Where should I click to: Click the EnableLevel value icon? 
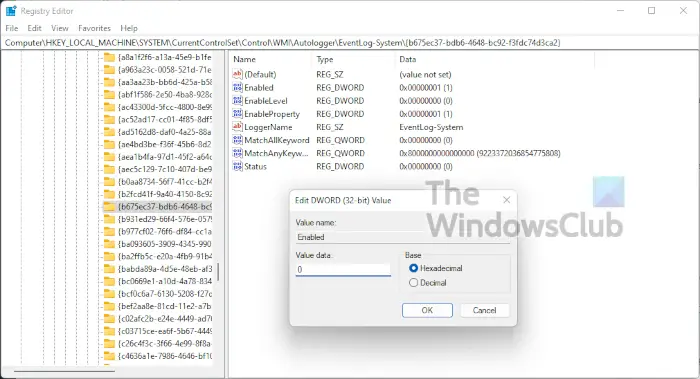[238, 101]
